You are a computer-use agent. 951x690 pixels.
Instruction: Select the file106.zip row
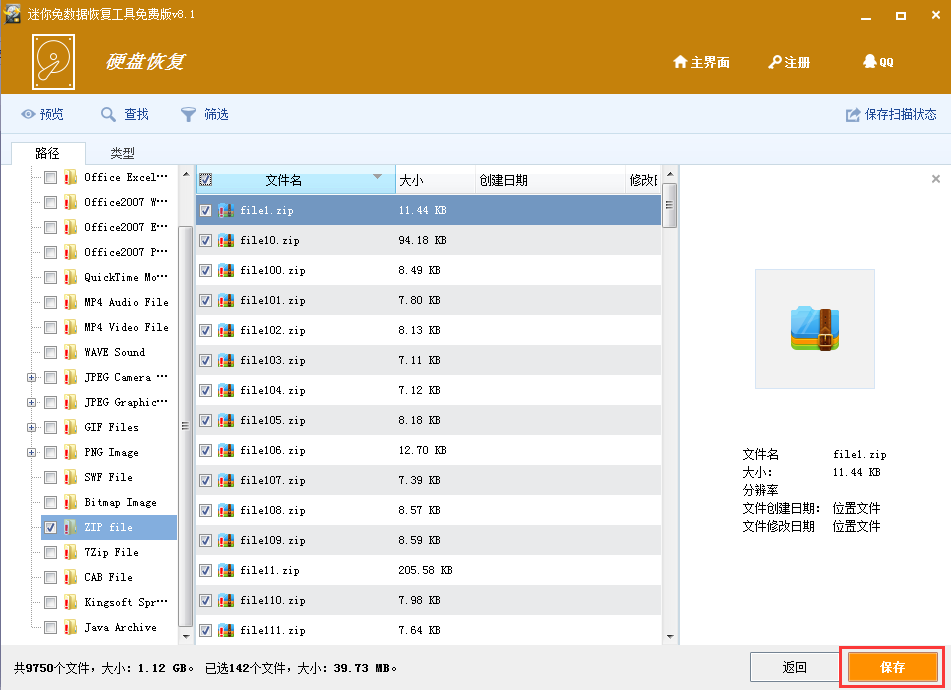428,451
